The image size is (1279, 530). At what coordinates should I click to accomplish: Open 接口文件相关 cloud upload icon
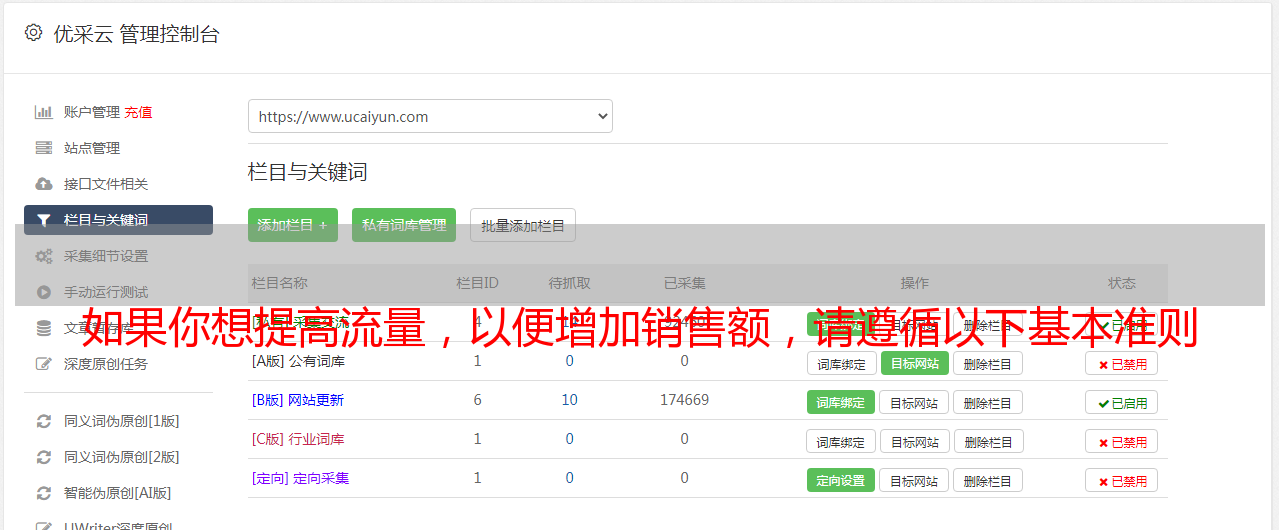[44, 184]
